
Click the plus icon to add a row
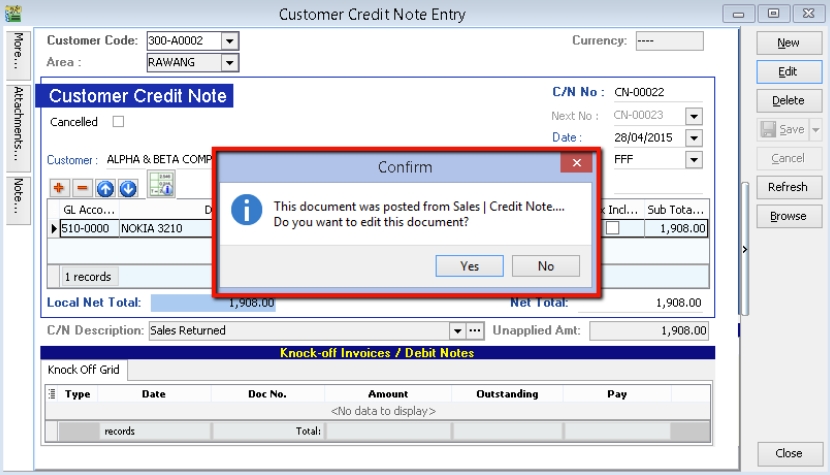pyautogui.click(x=60, y=188)
